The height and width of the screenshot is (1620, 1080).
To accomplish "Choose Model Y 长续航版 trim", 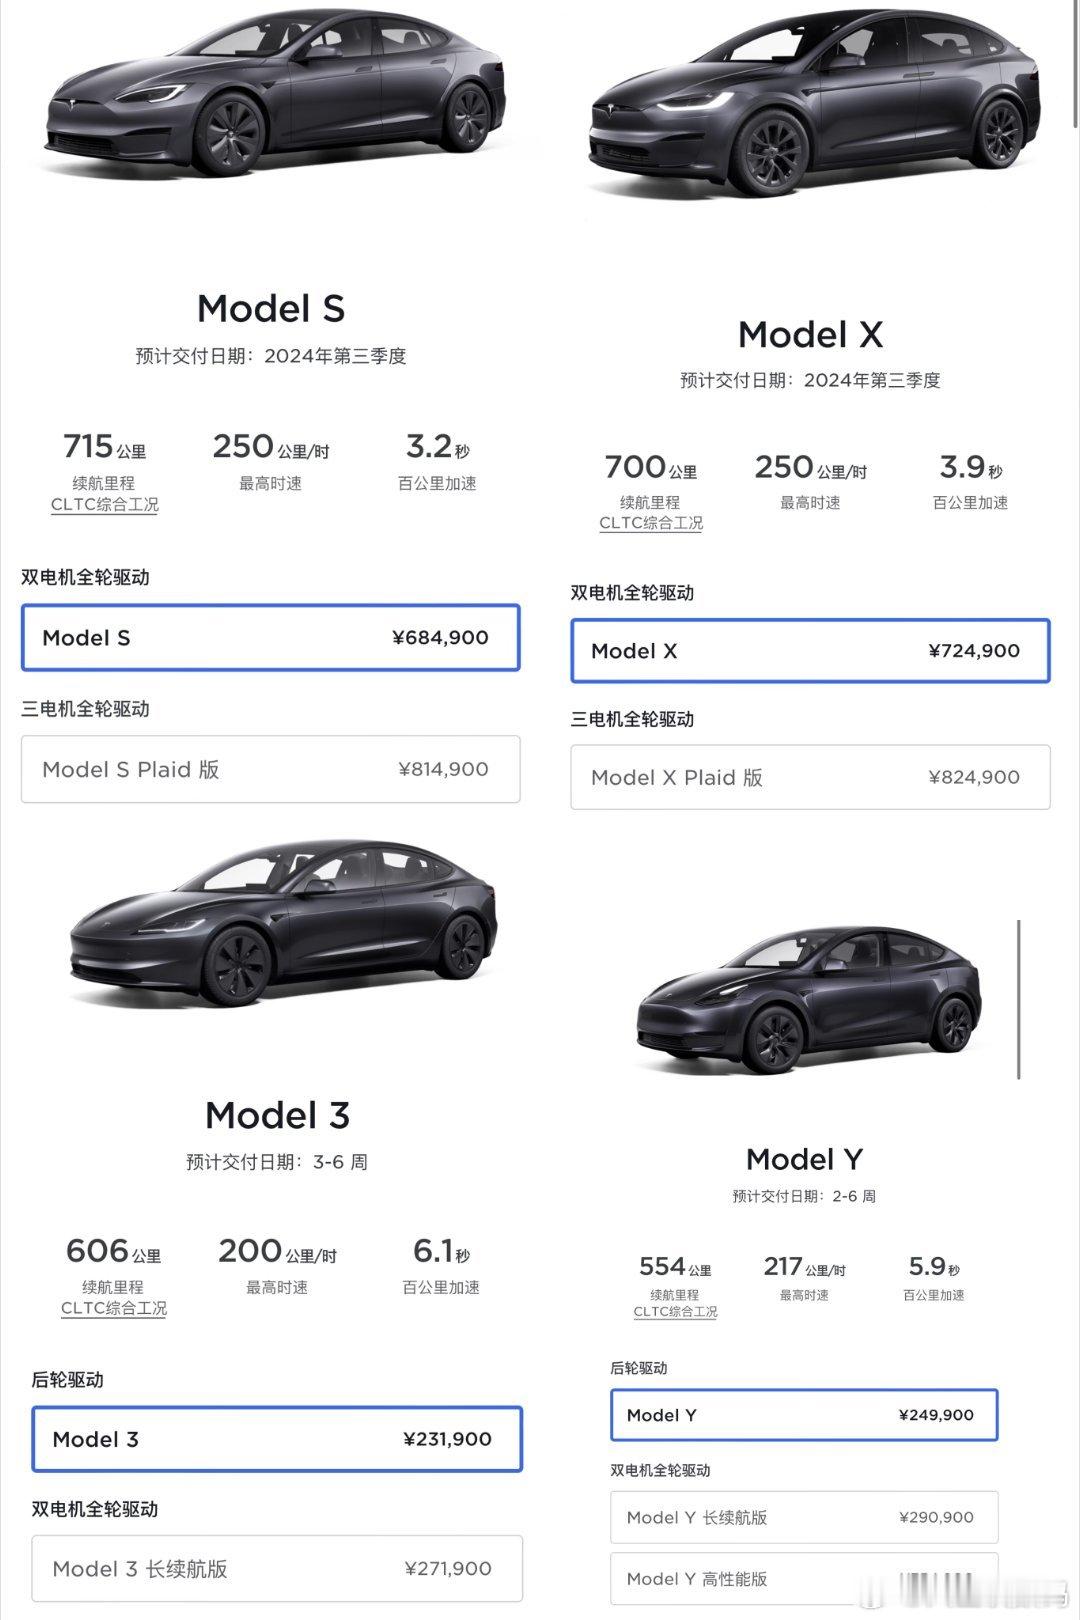I will [x=804, y=1517].
